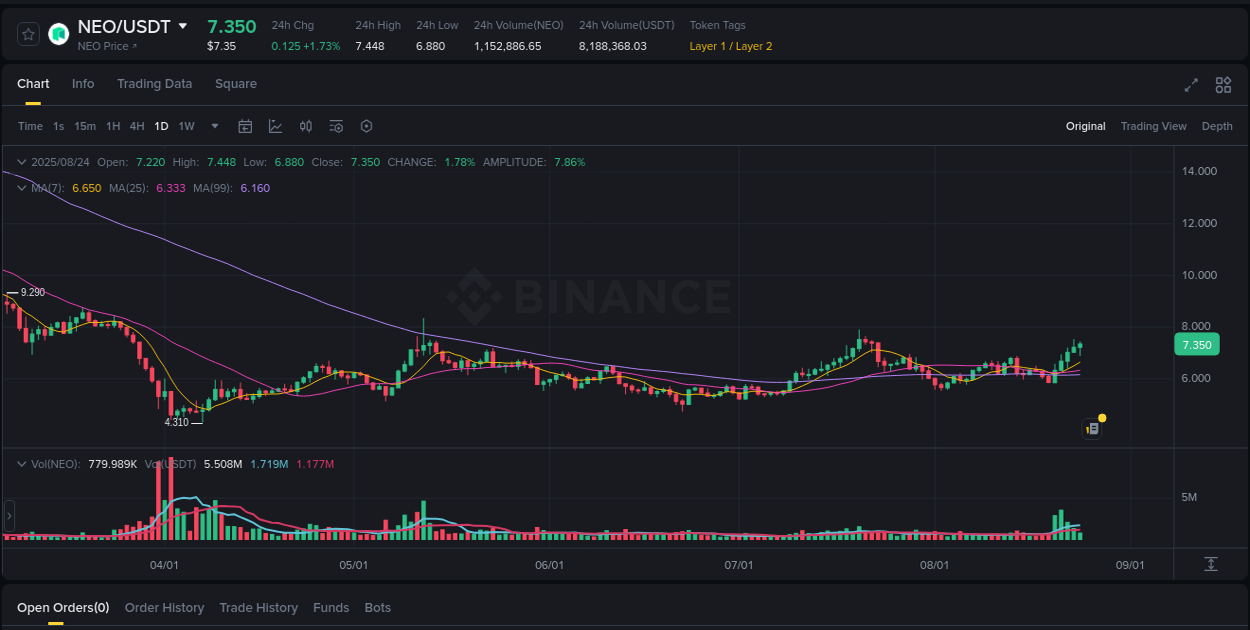The height and width of the screenshot is (630, 1250).
Task: Expand the chart to fullscreen
Action: pos(1191,85)
